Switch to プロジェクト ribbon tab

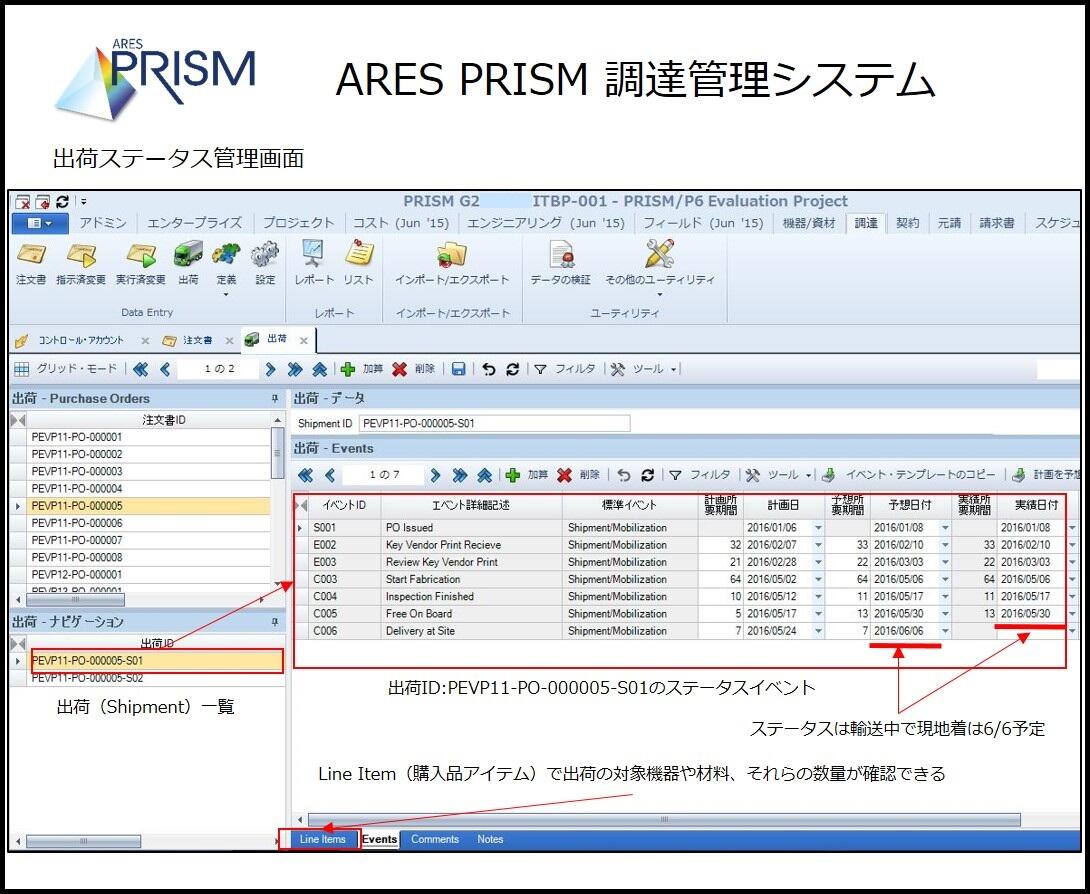pyautogui.click(x=298, y=223)
